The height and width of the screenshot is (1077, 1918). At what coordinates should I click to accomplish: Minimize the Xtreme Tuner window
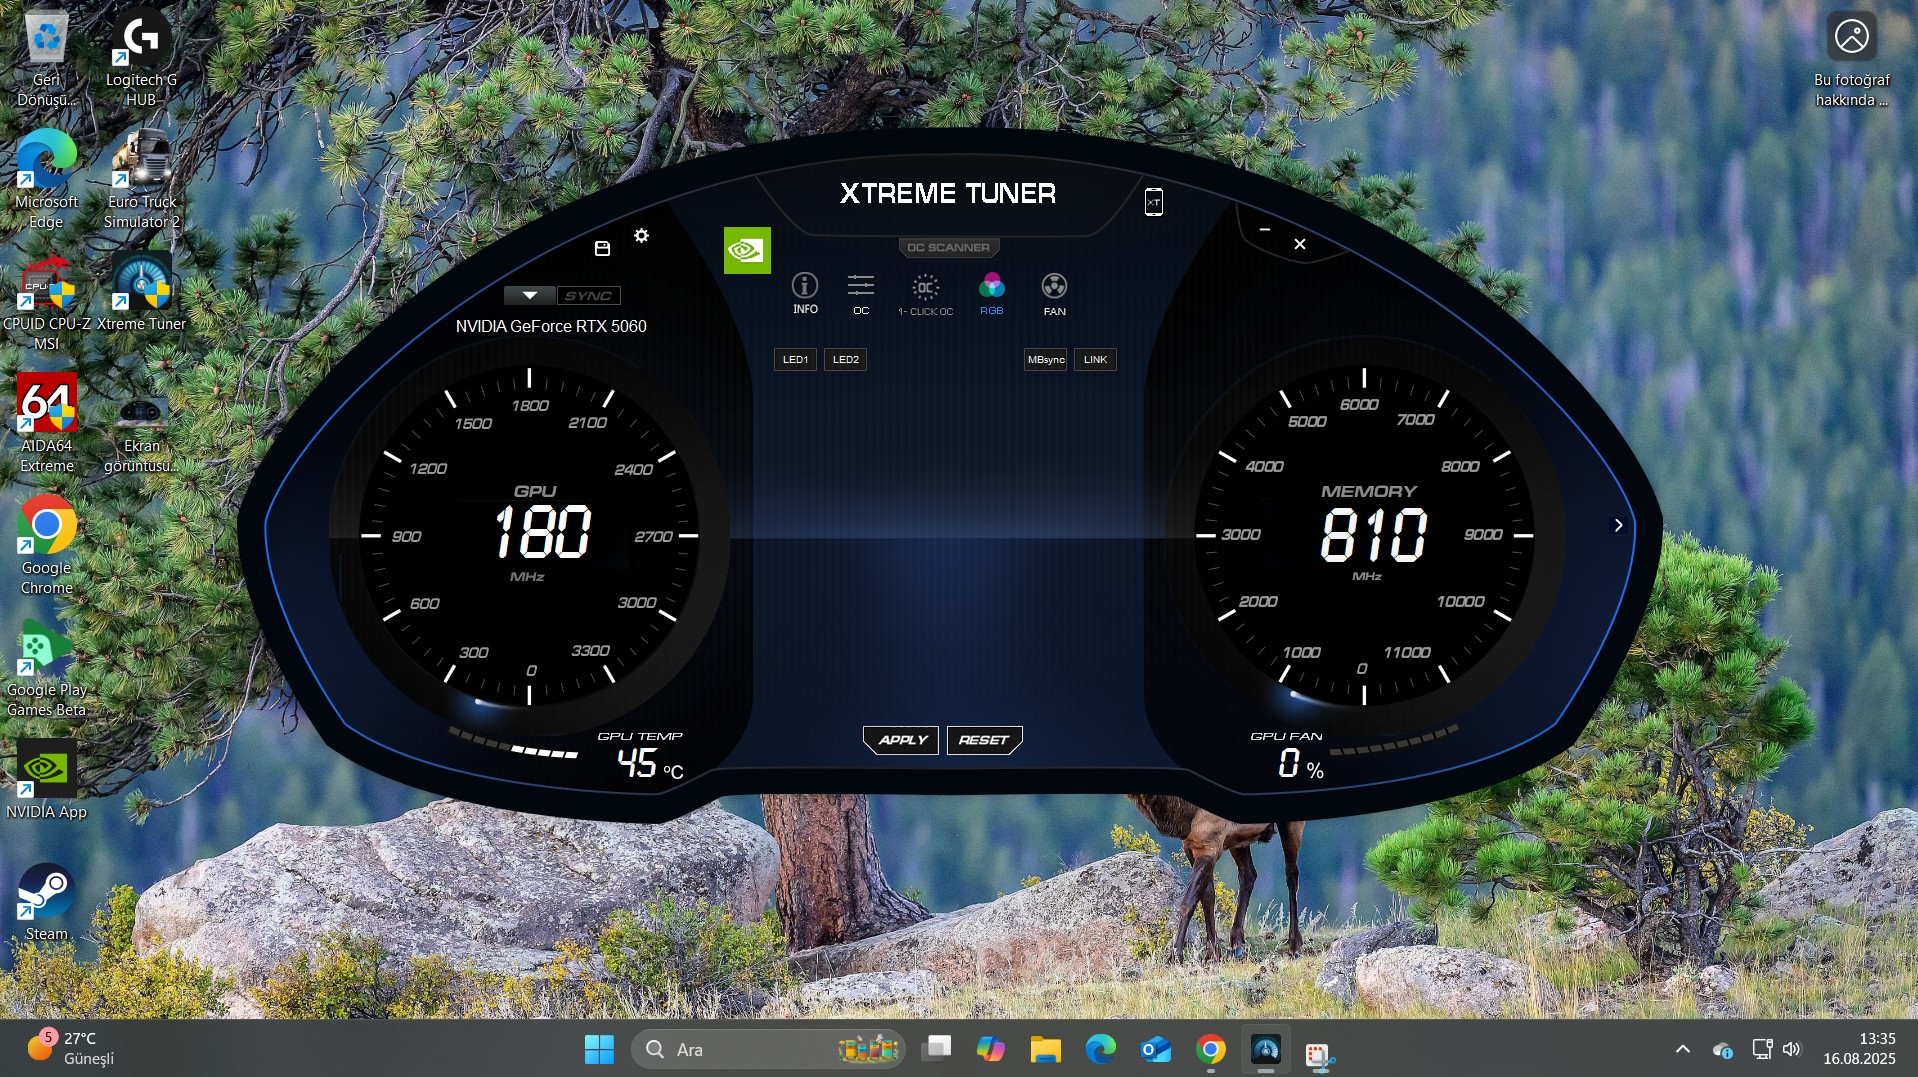pyautogui.click(x=1264, y=230)
